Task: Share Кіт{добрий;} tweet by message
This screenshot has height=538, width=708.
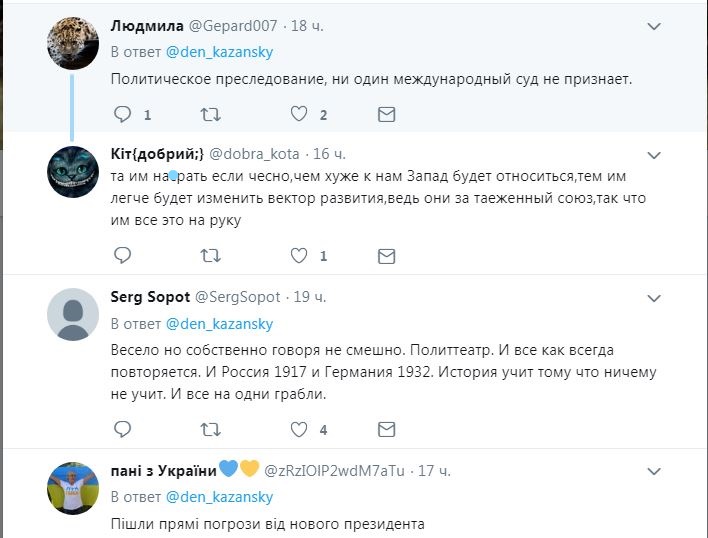Action: point(386,256)
